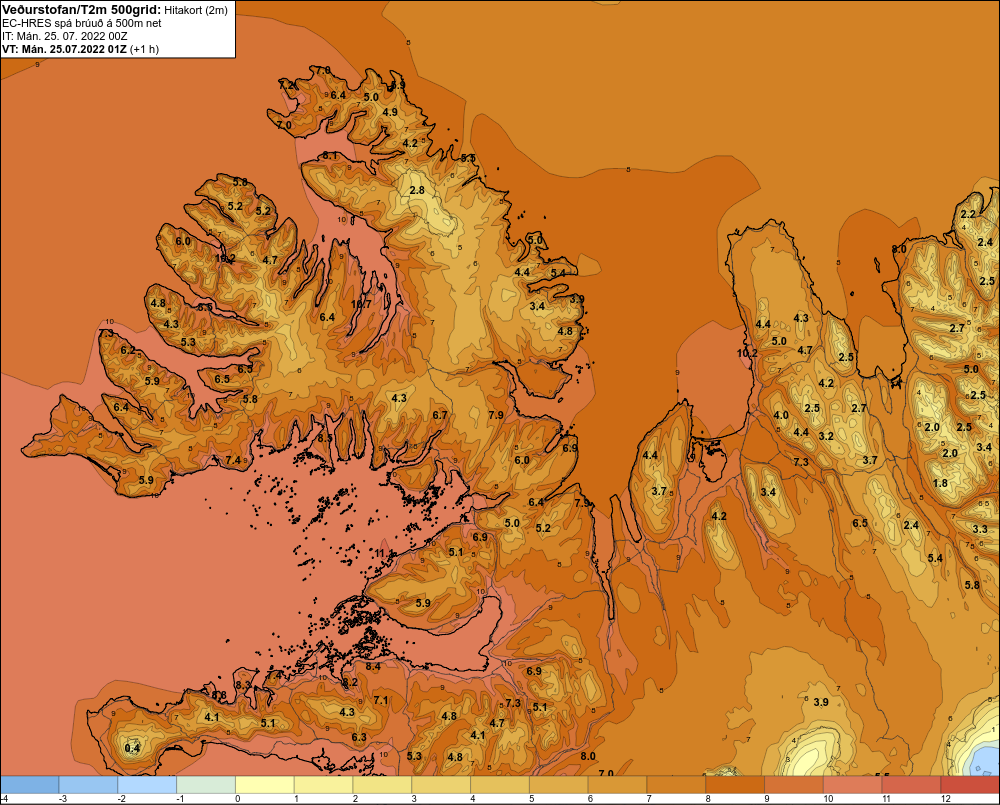This screenshot has height=805, width=1000.
Task: Click the 0.4 temperature value on the map
Action: pos(132,748)
